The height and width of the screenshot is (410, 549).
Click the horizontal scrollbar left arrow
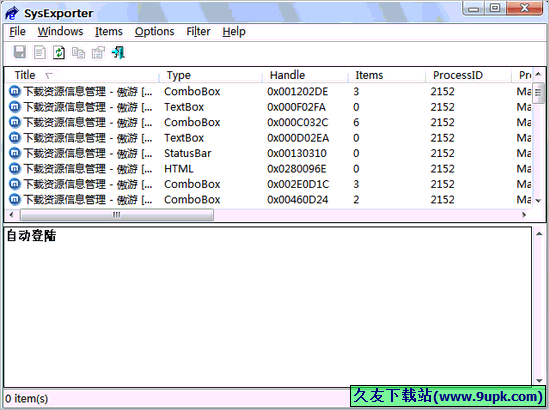coord(12,215)
